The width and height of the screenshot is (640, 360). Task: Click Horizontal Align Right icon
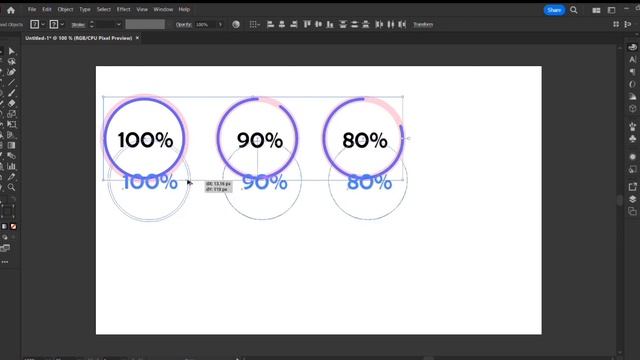[x=293, y=24]
